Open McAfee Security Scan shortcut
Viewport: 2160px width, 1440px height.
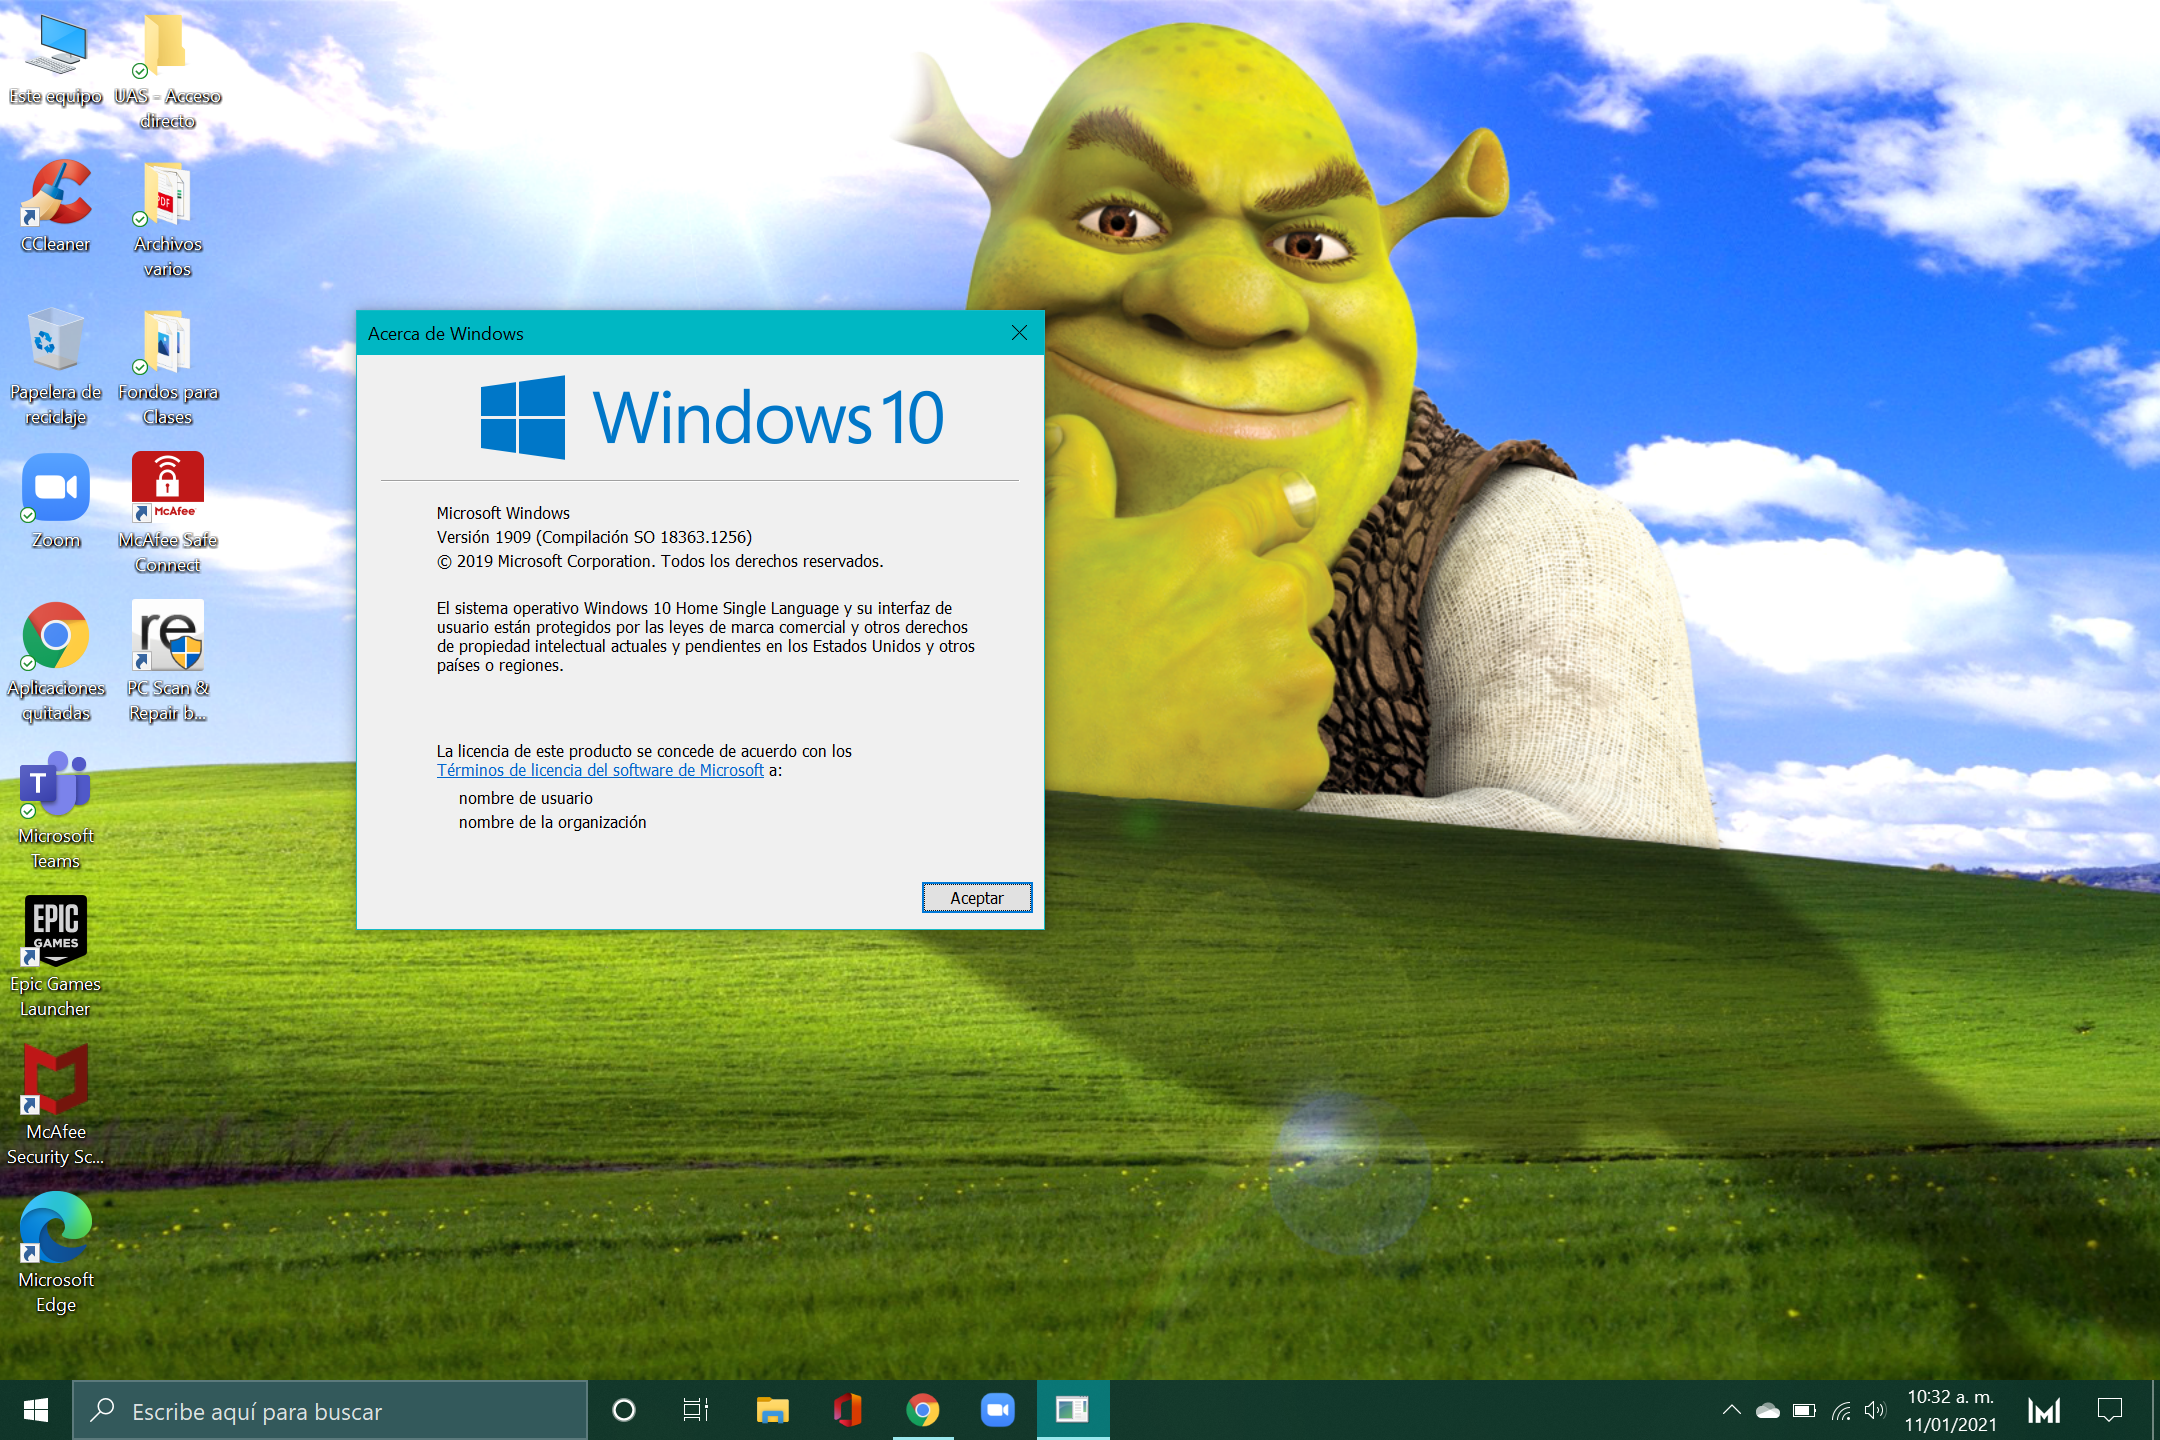click(x=56, y=1106)
